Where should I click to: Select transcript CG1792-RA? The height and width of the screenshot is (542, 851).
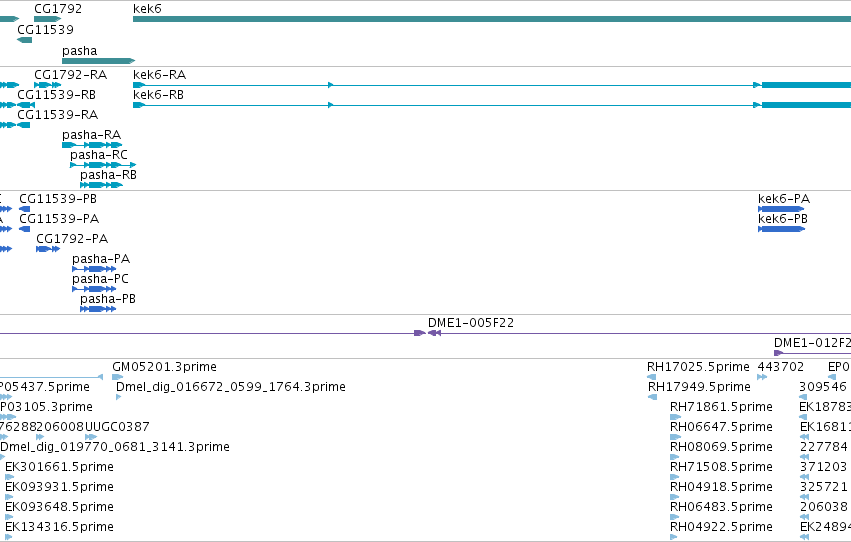coord(48,85)
